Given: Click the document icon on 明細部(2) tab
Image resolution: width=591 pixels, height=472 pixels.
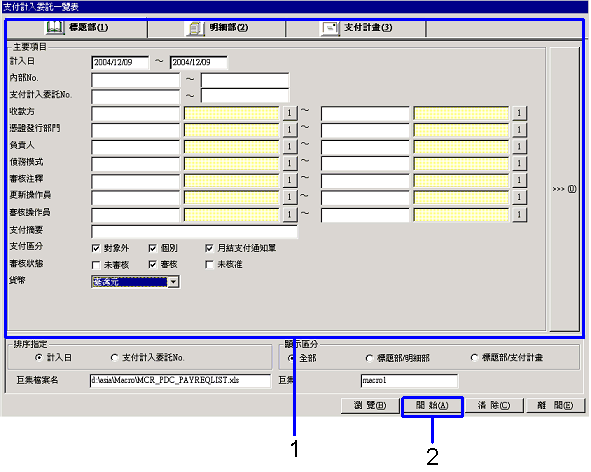Looking at the screenshot, I should 195,28.
